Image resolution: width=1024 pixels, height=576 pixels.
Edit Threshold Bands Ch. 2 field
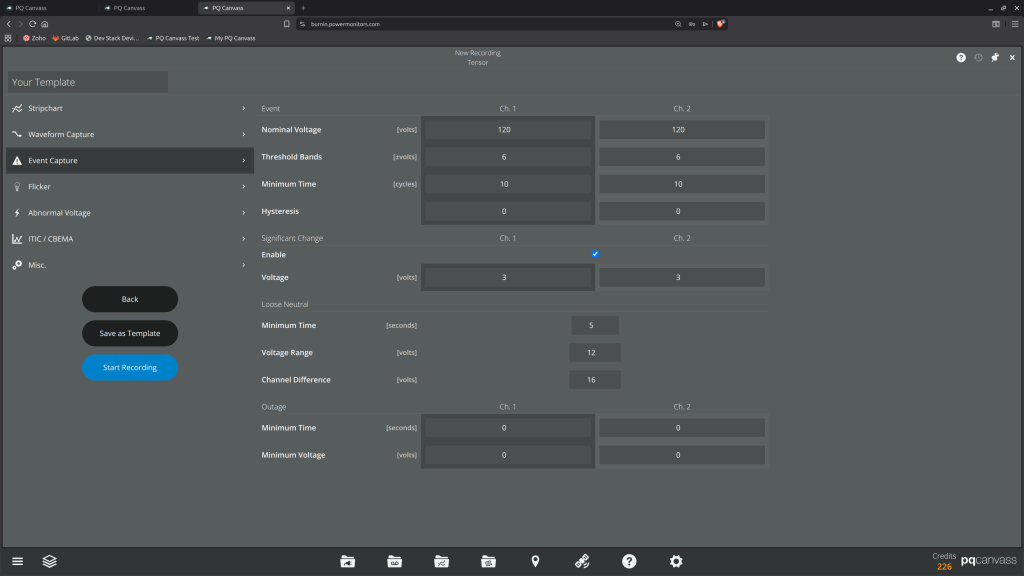682,157
